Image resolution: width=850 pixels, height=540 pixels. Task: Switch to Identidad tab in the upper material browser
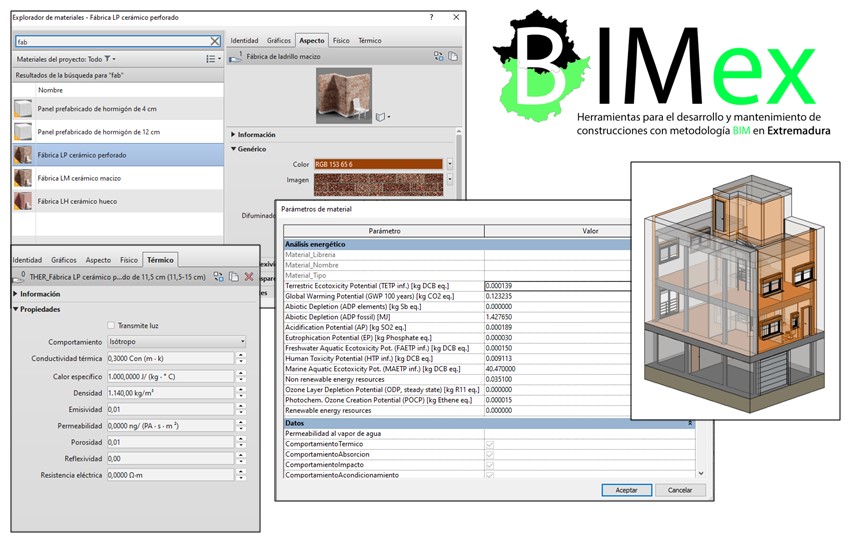[x=244, y=40]
